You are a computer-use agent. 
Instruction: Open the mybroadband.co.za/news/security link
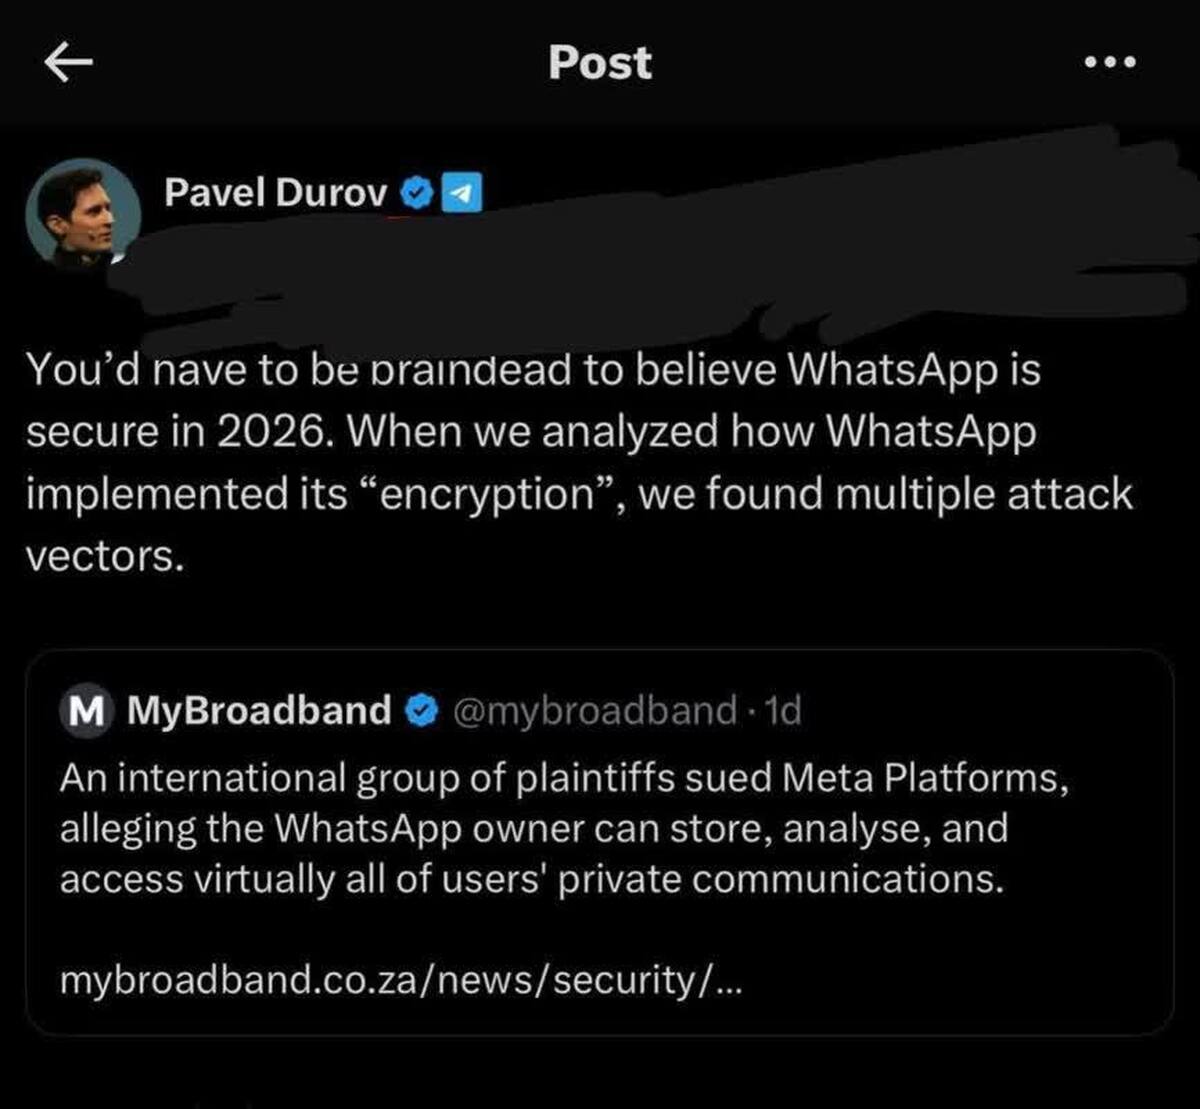coord(401,980)
